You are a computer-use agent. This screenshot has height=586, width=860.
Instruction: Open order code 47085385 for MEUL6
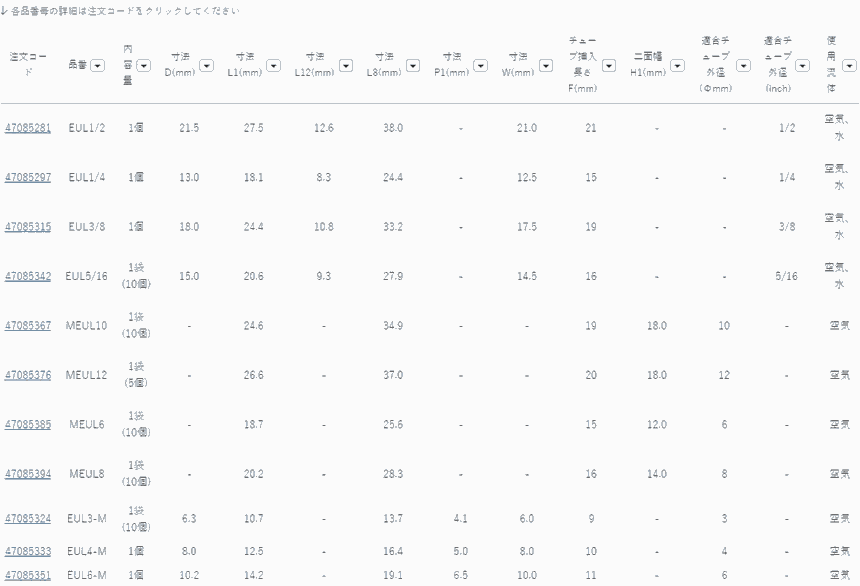(x=28, y=424)
